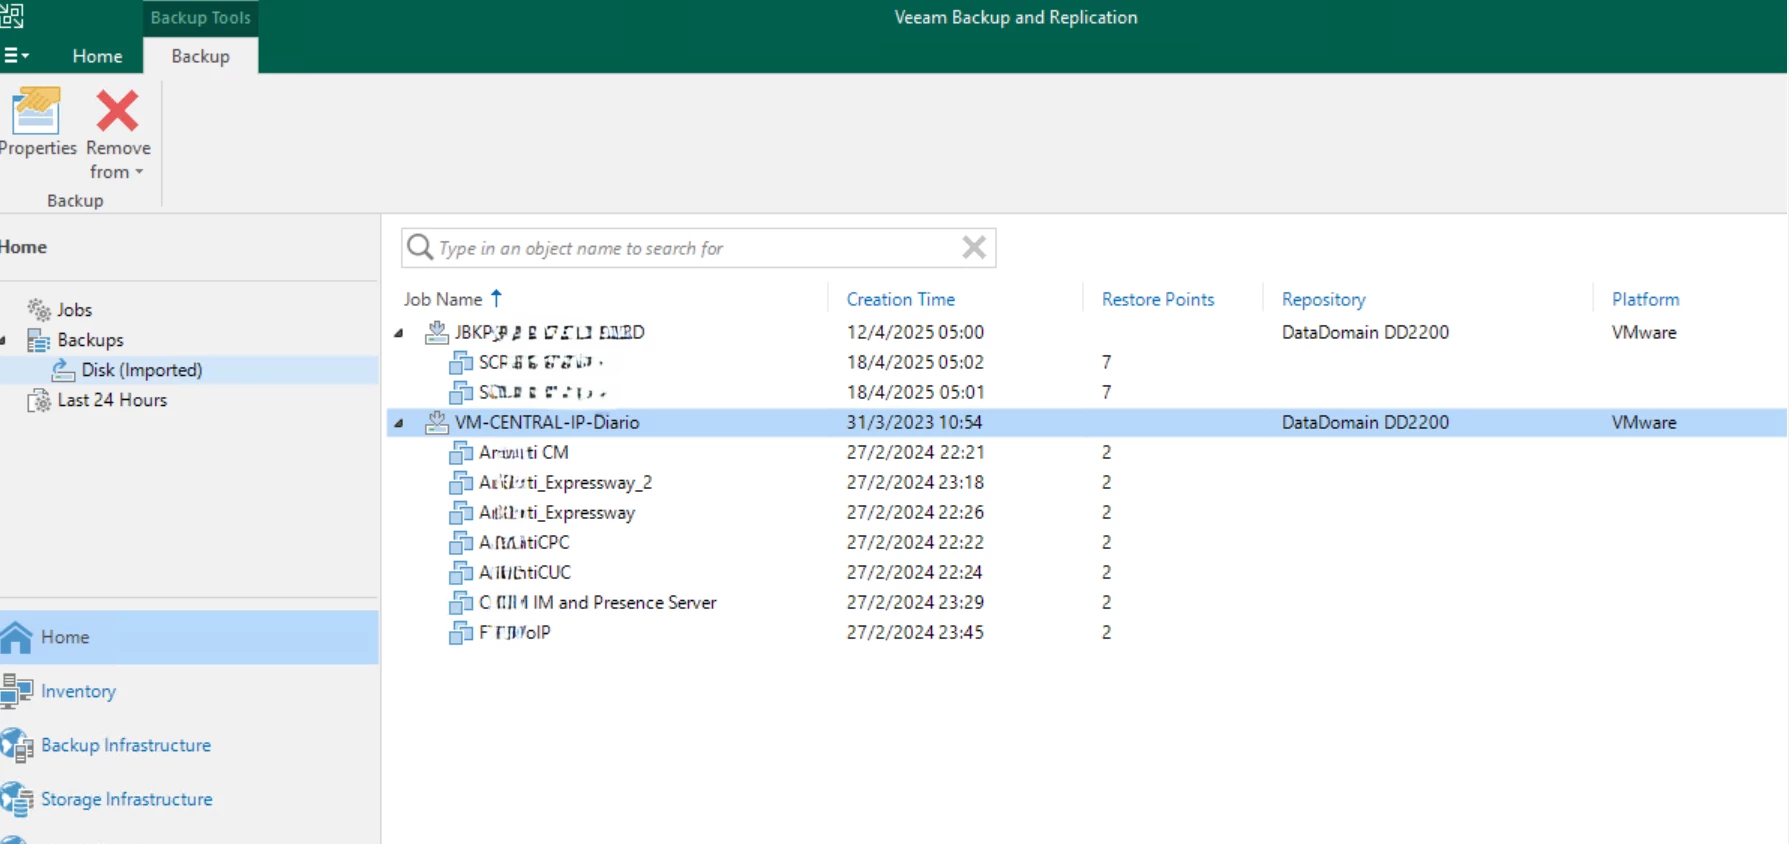
Task: Collapse the Backups tree node arrow
Action: click(x=4, y=340)
